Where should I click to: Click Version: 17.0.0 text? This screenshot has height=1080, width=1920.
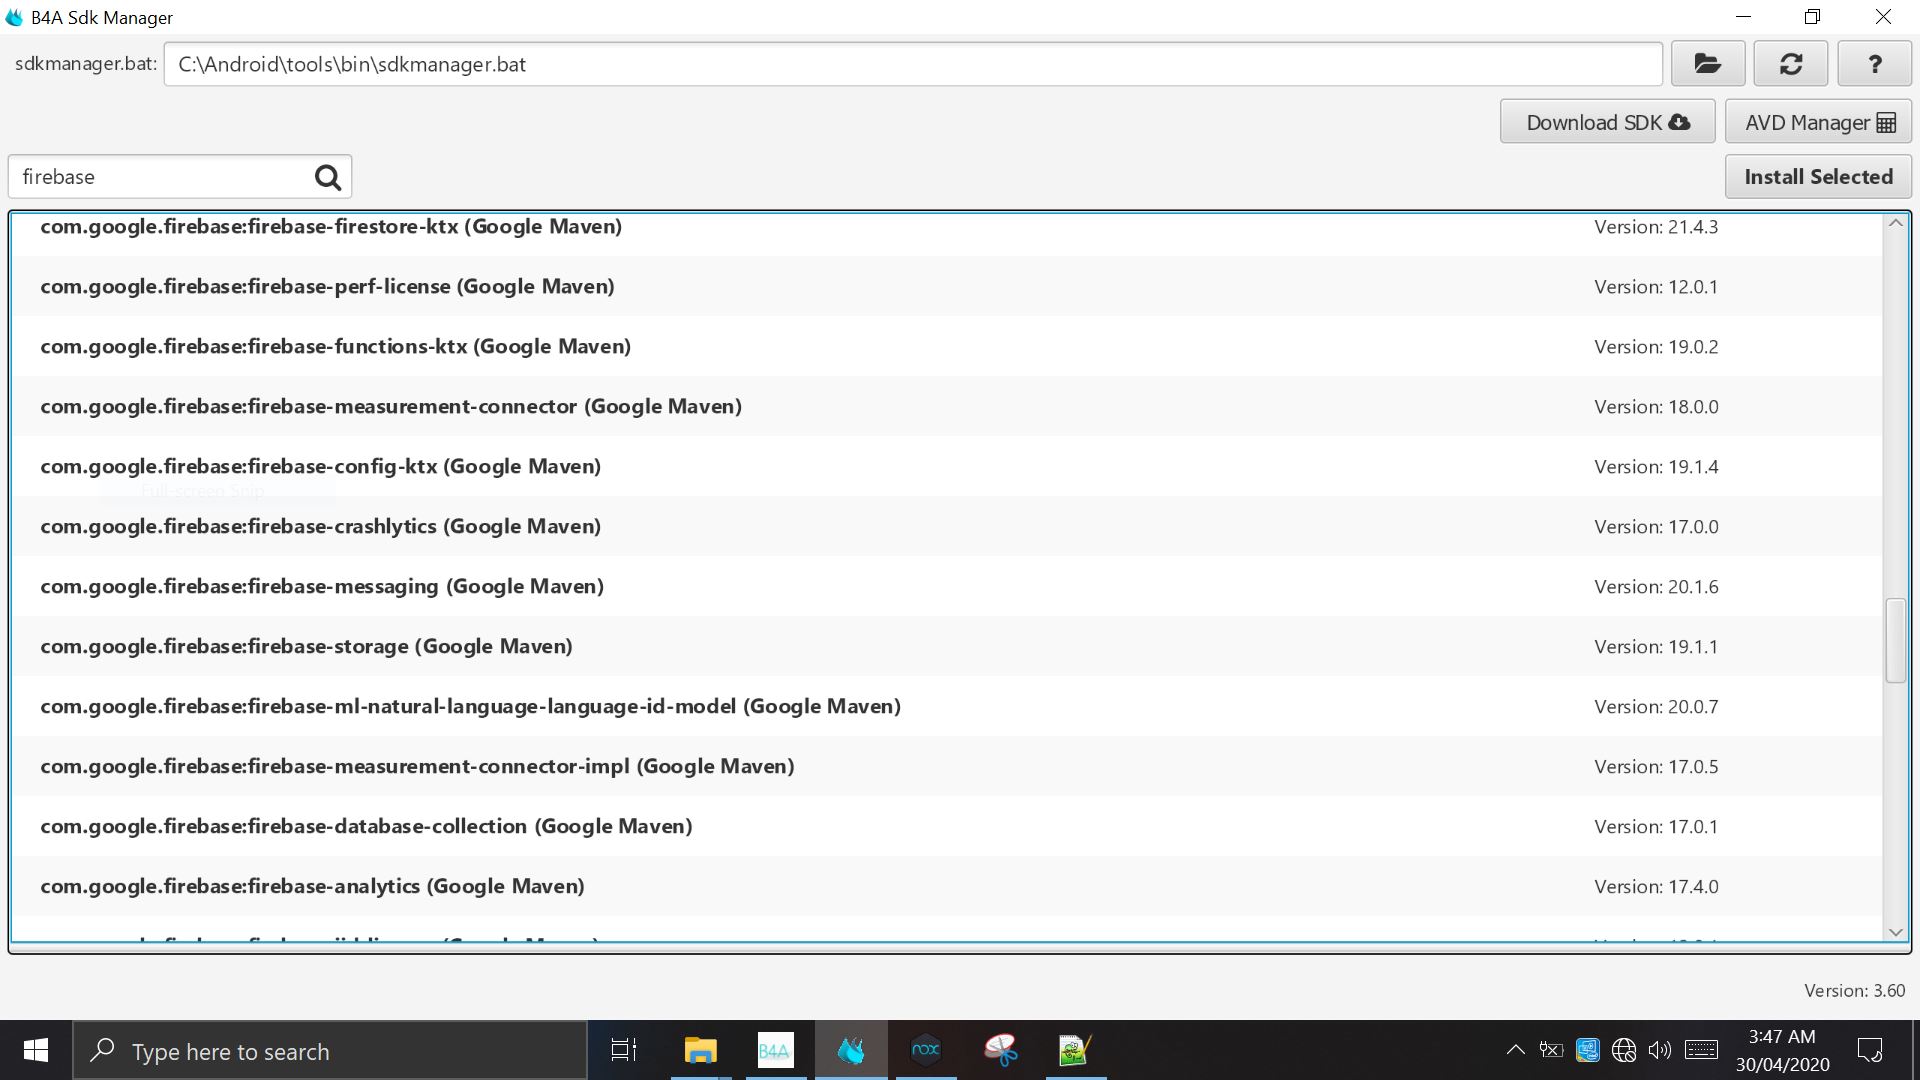(x=1656, y=527)
